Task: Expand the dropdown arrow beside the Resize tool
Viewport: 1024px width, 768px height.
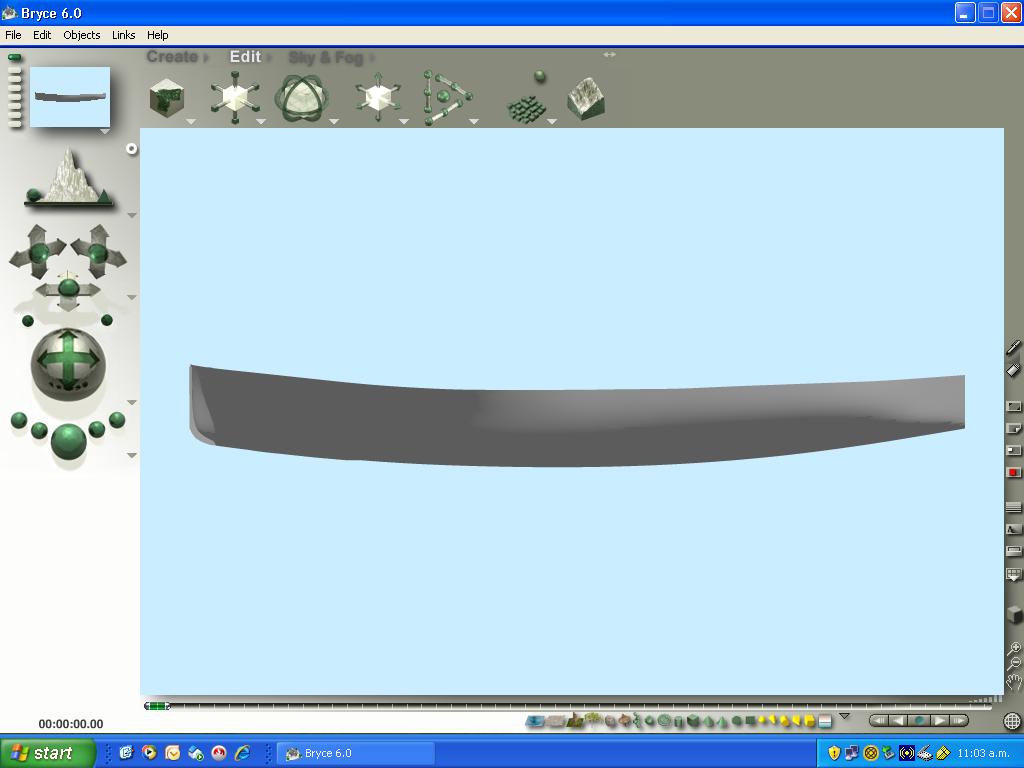Action: pos(261,122)
